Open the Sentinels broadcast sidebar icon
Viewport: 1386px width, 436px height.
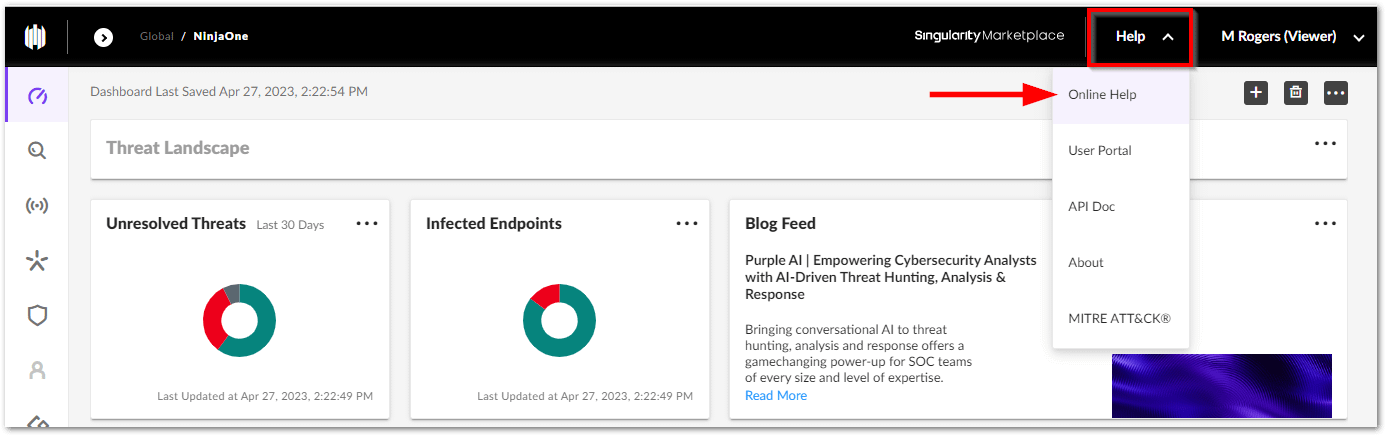point(37,206)
